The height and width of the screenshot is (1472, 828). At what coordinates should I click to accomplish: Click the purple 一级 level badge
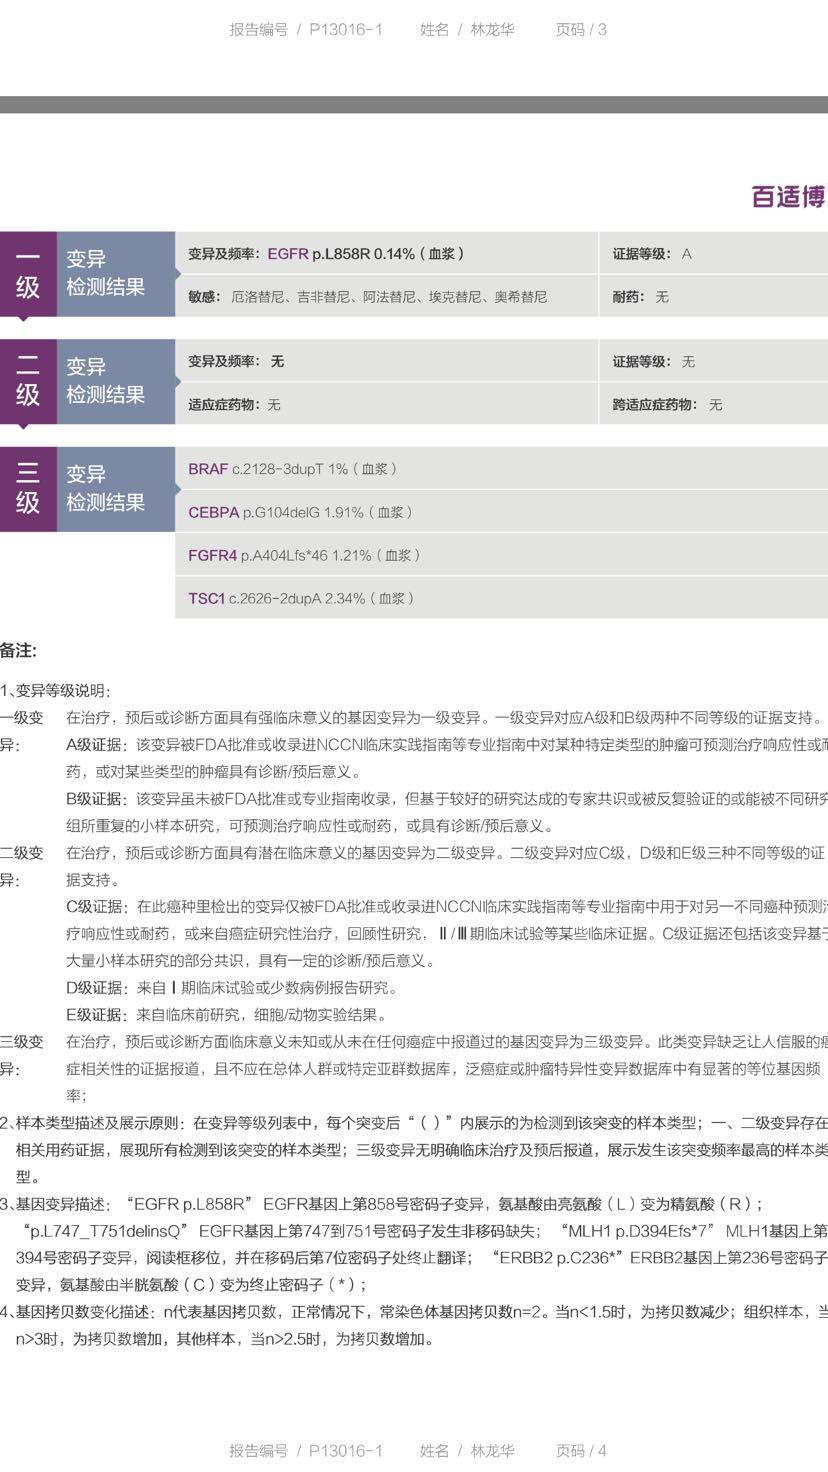click(x=28, y=274)
